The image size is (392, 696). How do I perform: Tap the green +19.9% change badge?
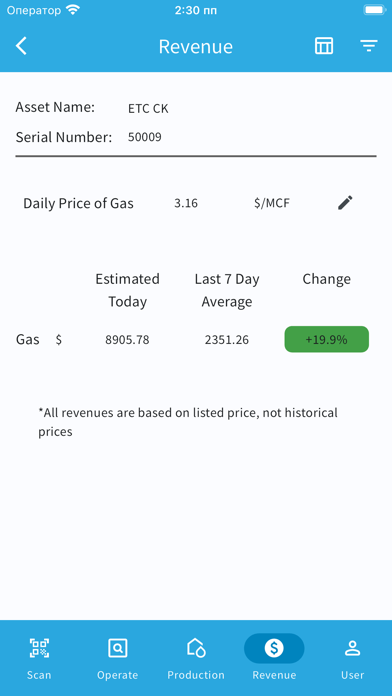click(327, 340)
